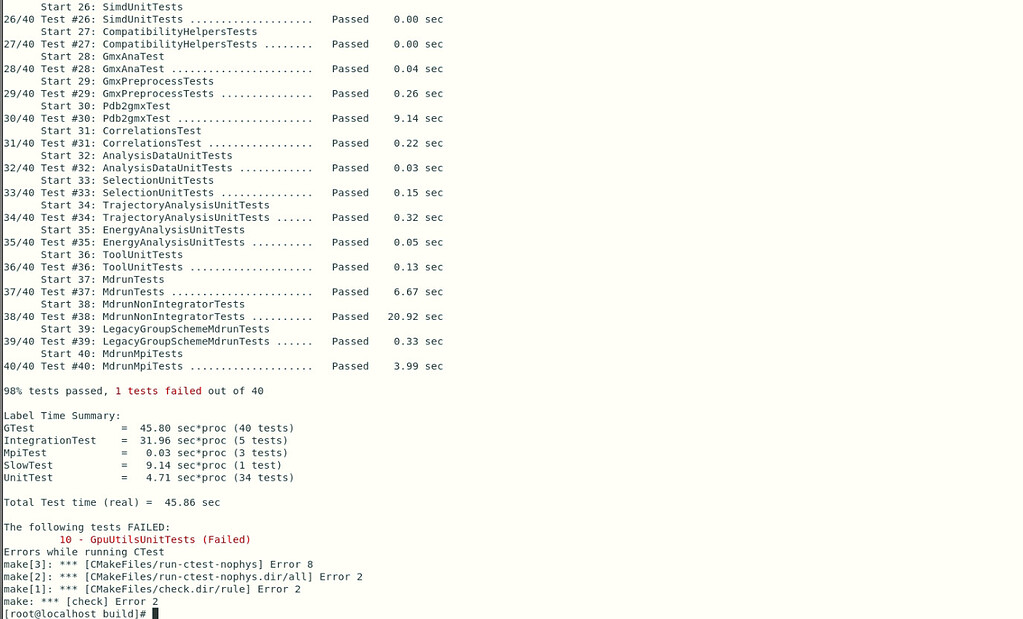Viewport: 1023px width, 619px height.
Task: Click the Test #34 TrajectoryAnalysisUnitTests result line
Action: coord(223,217)
